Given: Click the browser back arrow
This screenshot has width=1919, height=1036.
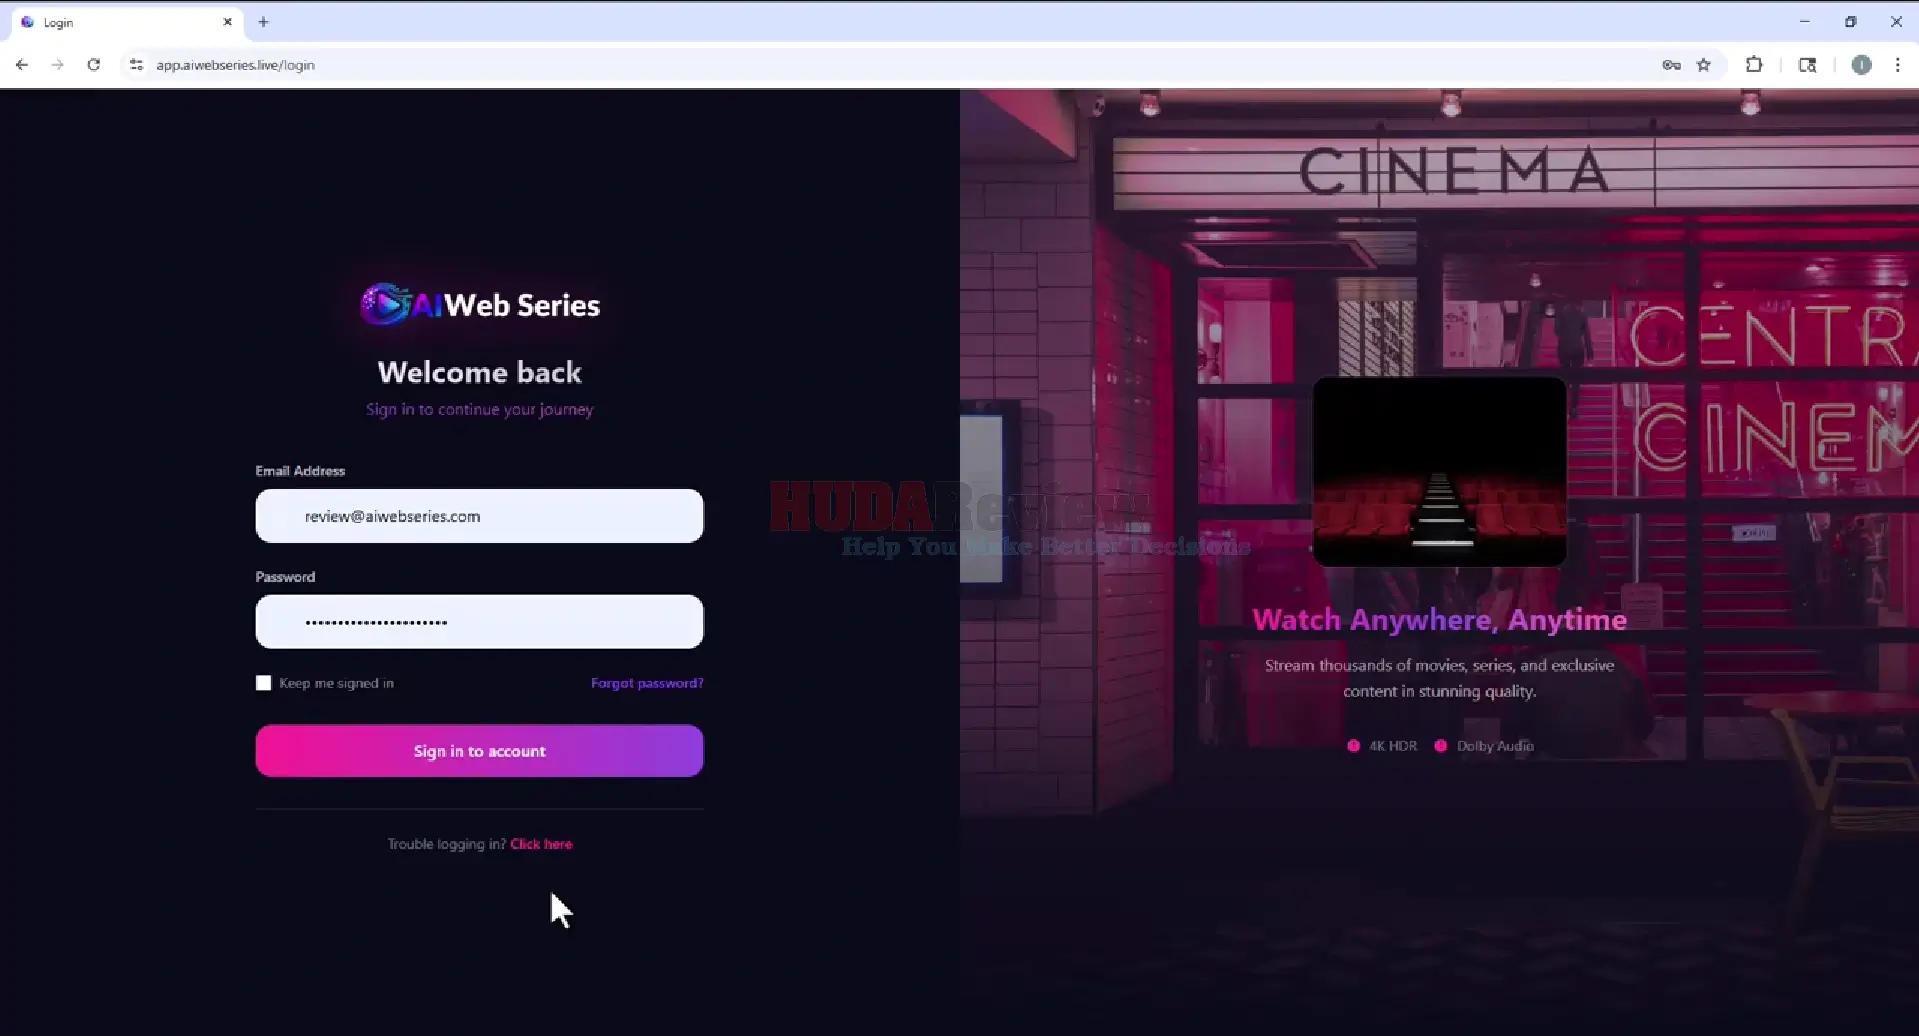Looking at the screenshot, I should click(21, 65).
